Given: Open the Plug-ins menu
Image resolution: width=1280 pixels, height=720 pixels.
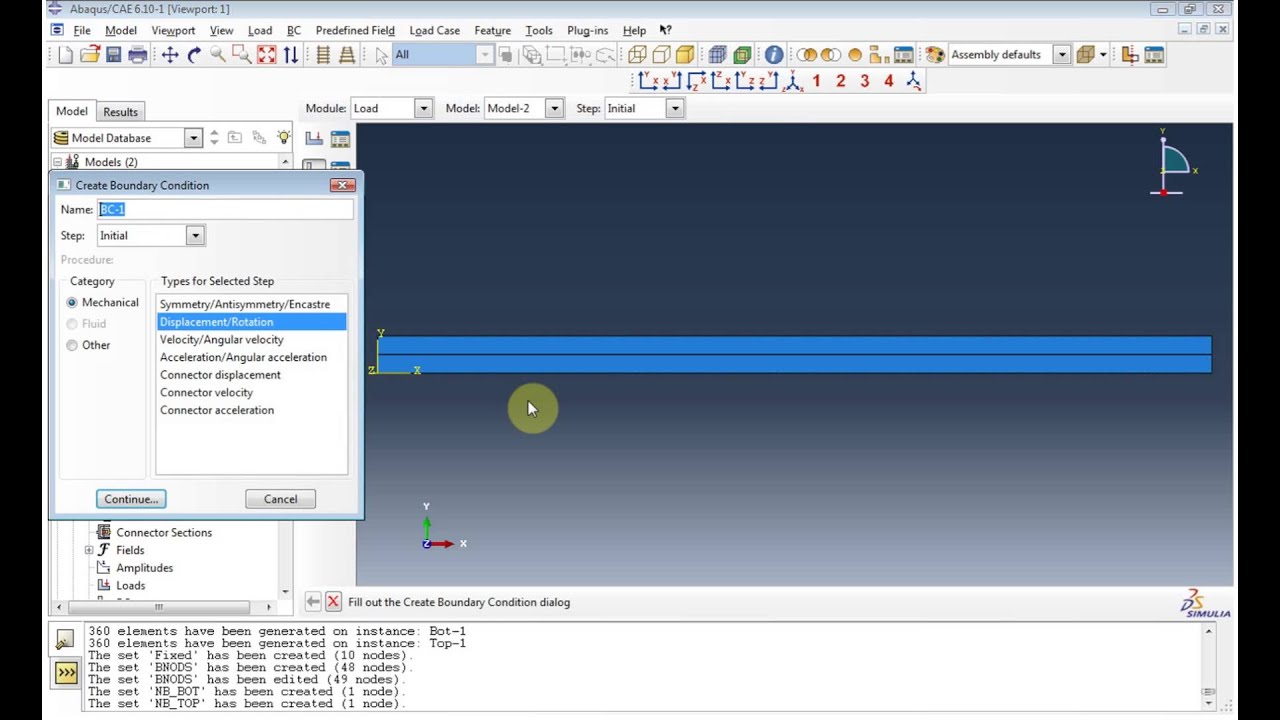Looking at the screenshot, I should pyautogui.click(x=587, y=30).
